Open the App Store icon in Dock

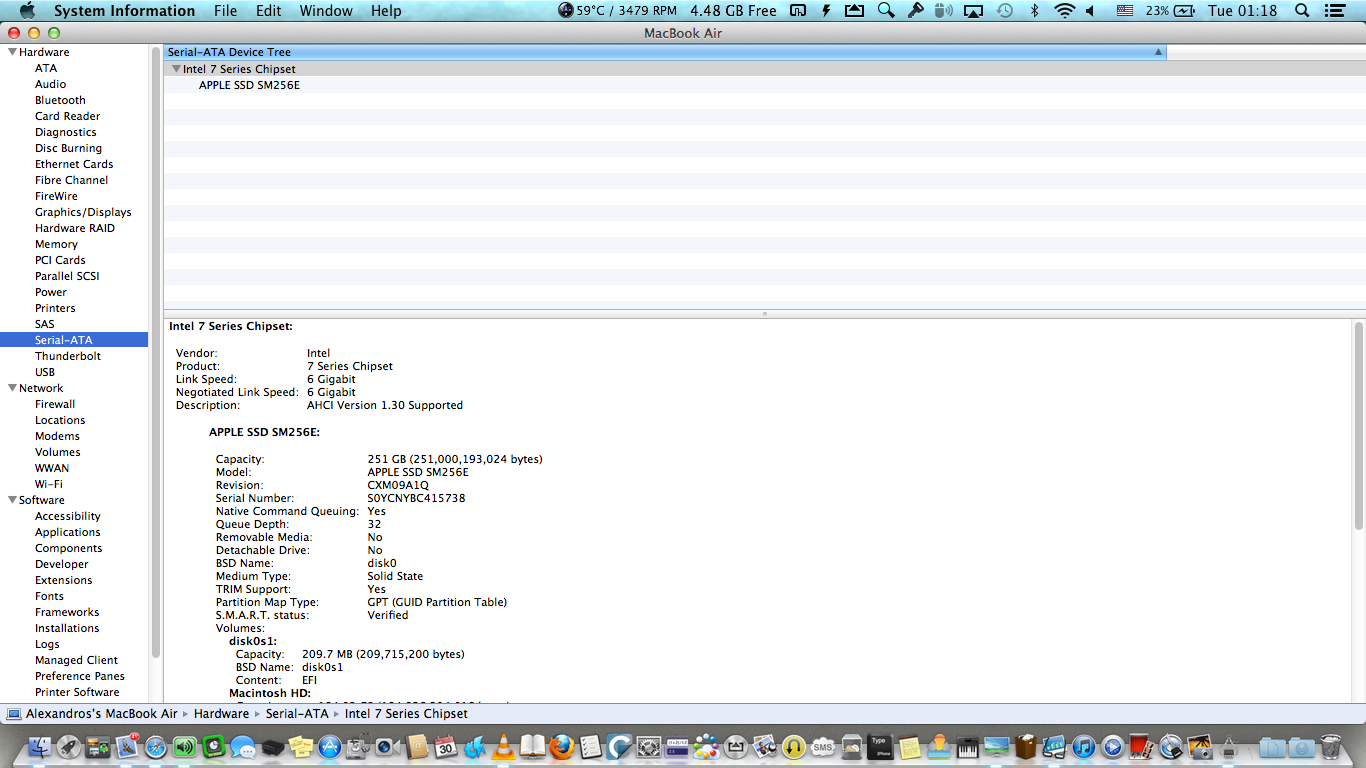tap(330, 747)
